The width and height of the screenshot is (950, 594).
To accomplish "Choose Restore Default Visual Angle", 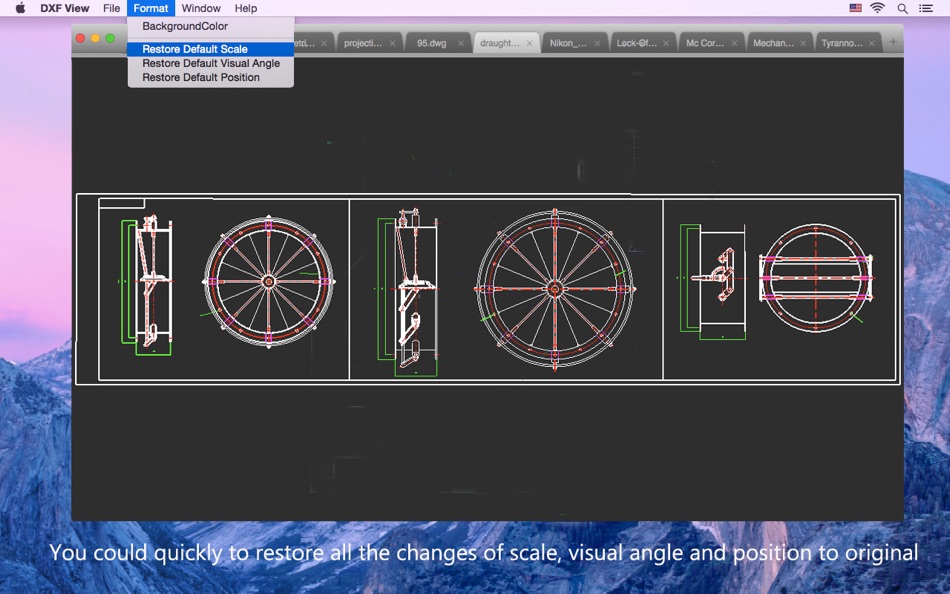I will (x=211, y=63).
